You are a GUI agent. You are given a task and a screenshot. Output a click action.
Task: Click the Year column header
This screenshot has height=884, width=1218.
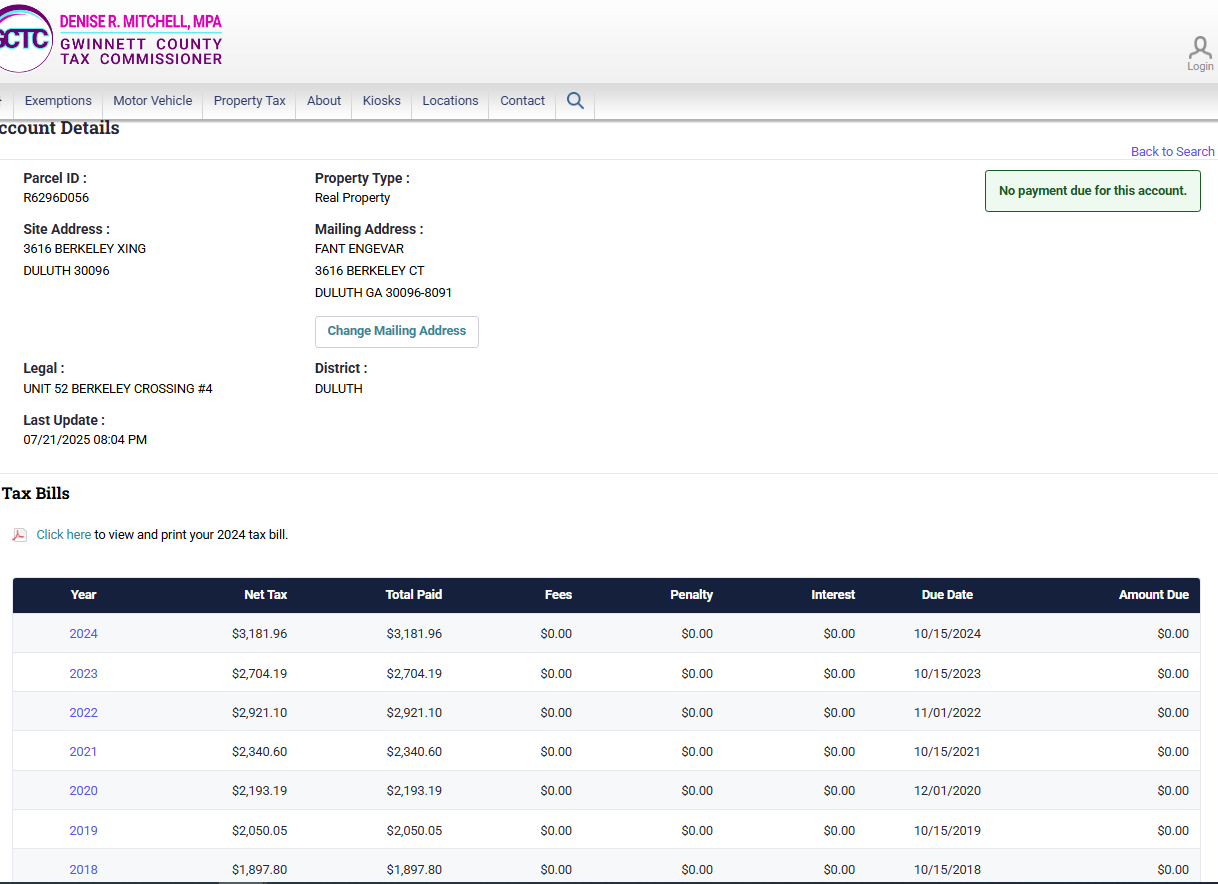(83, 595)
